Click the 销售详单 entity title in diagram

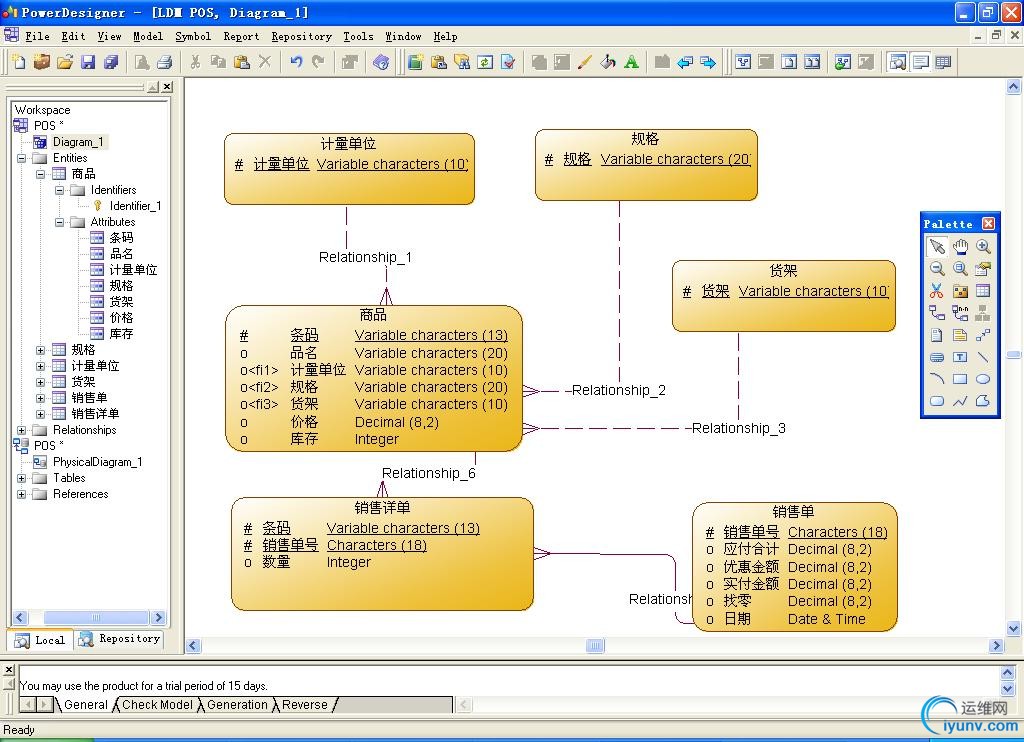pos(382,508)
